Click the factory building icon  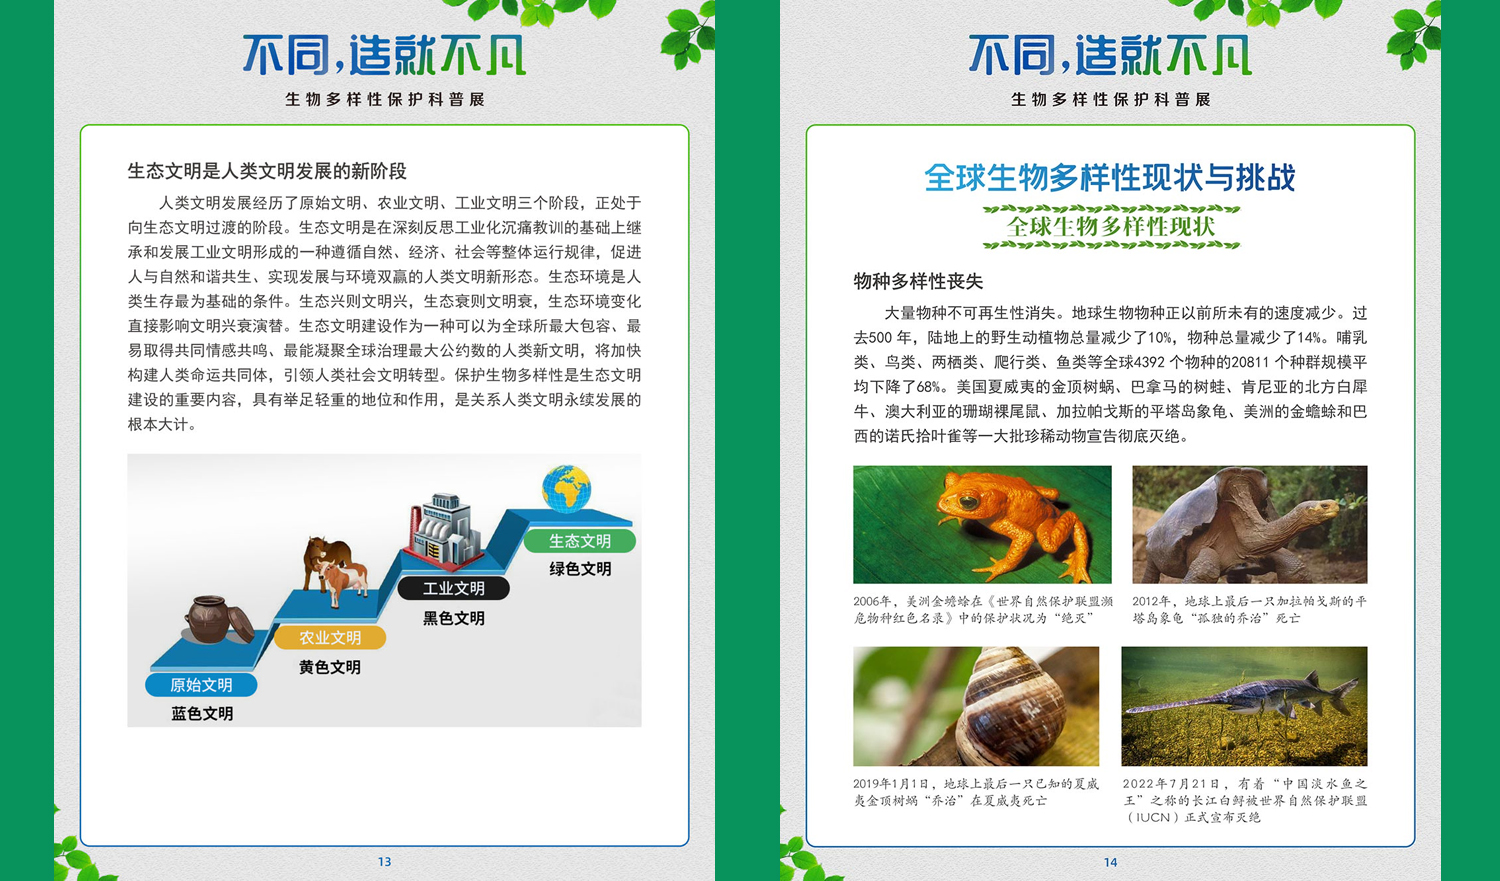(x=442, y=531)
